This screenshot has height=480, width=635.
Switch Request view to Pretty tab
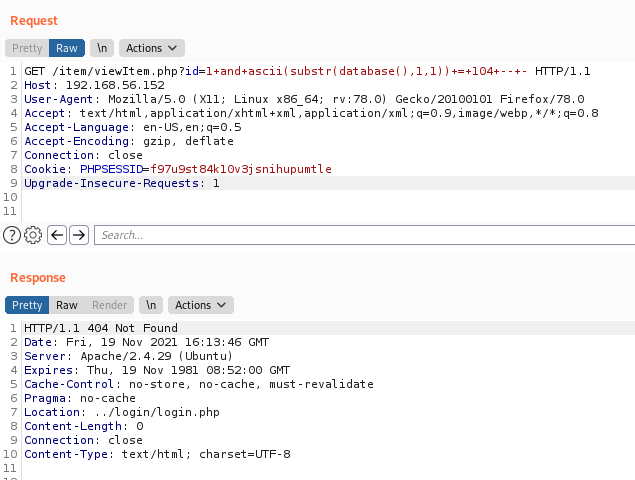[x=27, y=48]
